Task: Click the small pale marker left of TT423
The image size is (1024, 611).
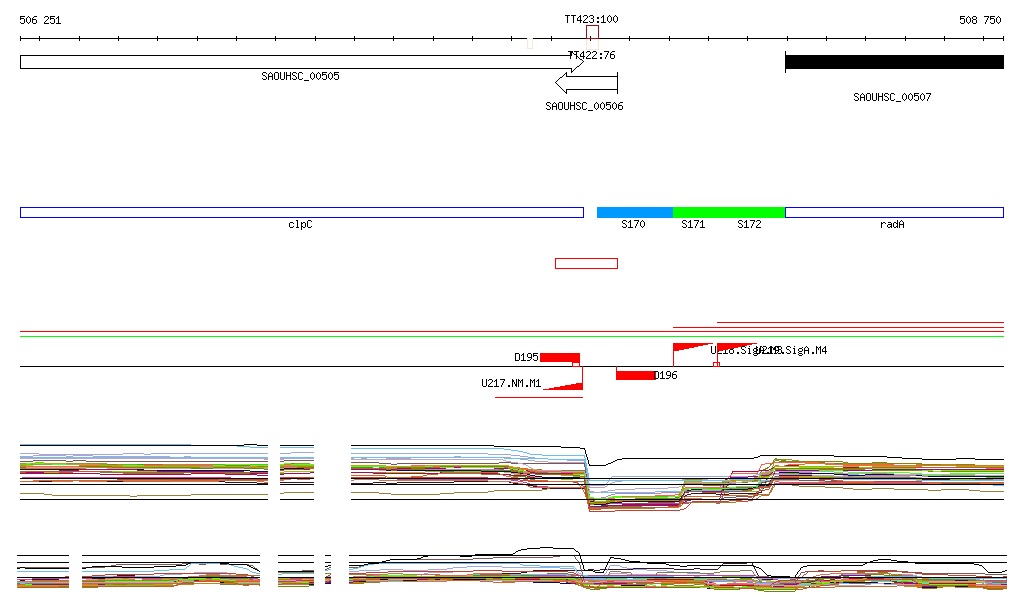Action: click(x=529, y=42)
